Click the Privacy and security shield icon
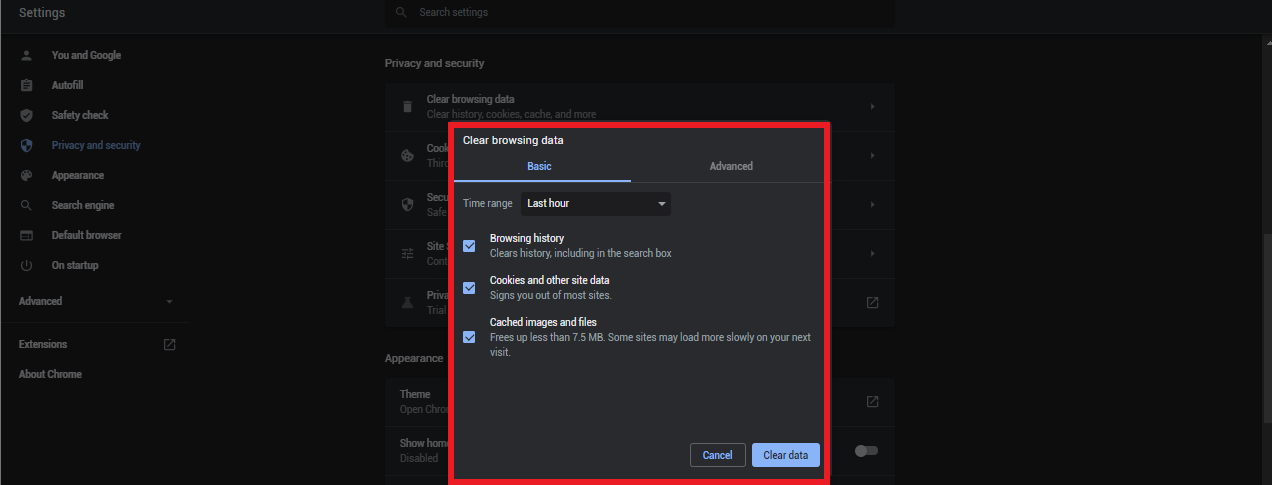This screenshot has width=1272, height=485. 27,145
